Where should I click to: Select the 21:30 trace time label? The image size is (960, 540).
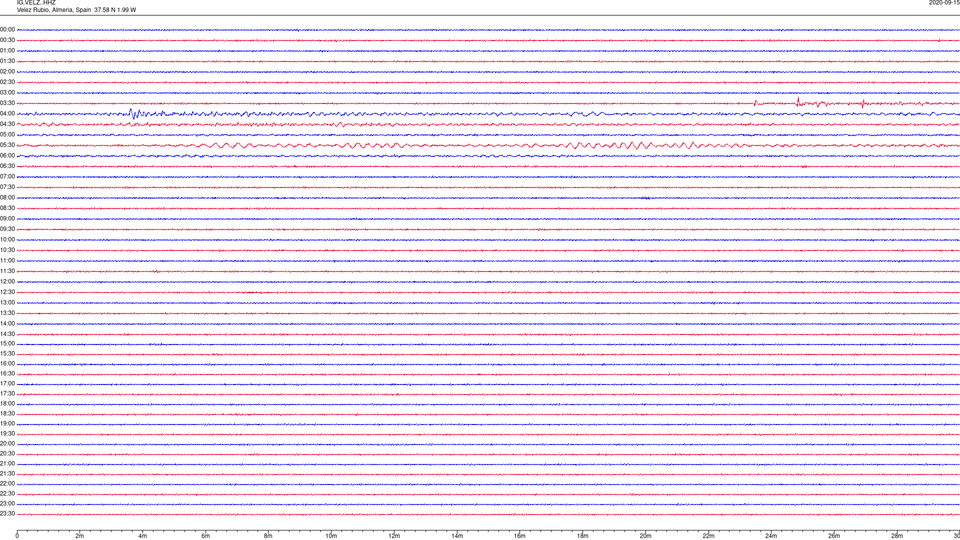click(7, 474)
